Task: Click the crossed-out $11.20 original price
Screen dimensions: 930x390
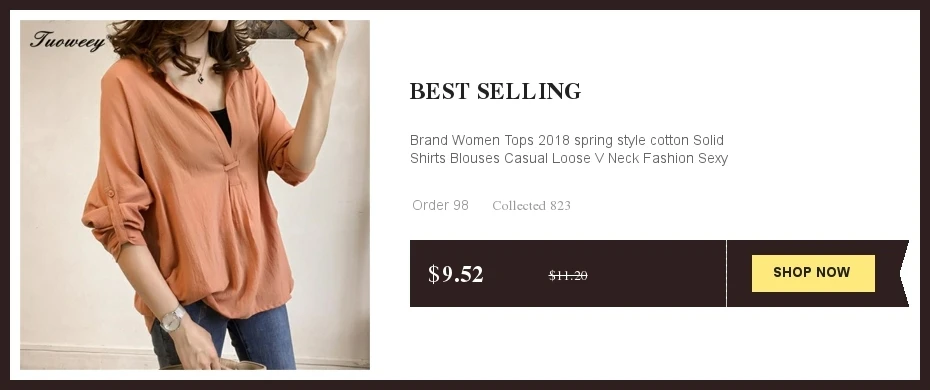Action: [568, 276]
